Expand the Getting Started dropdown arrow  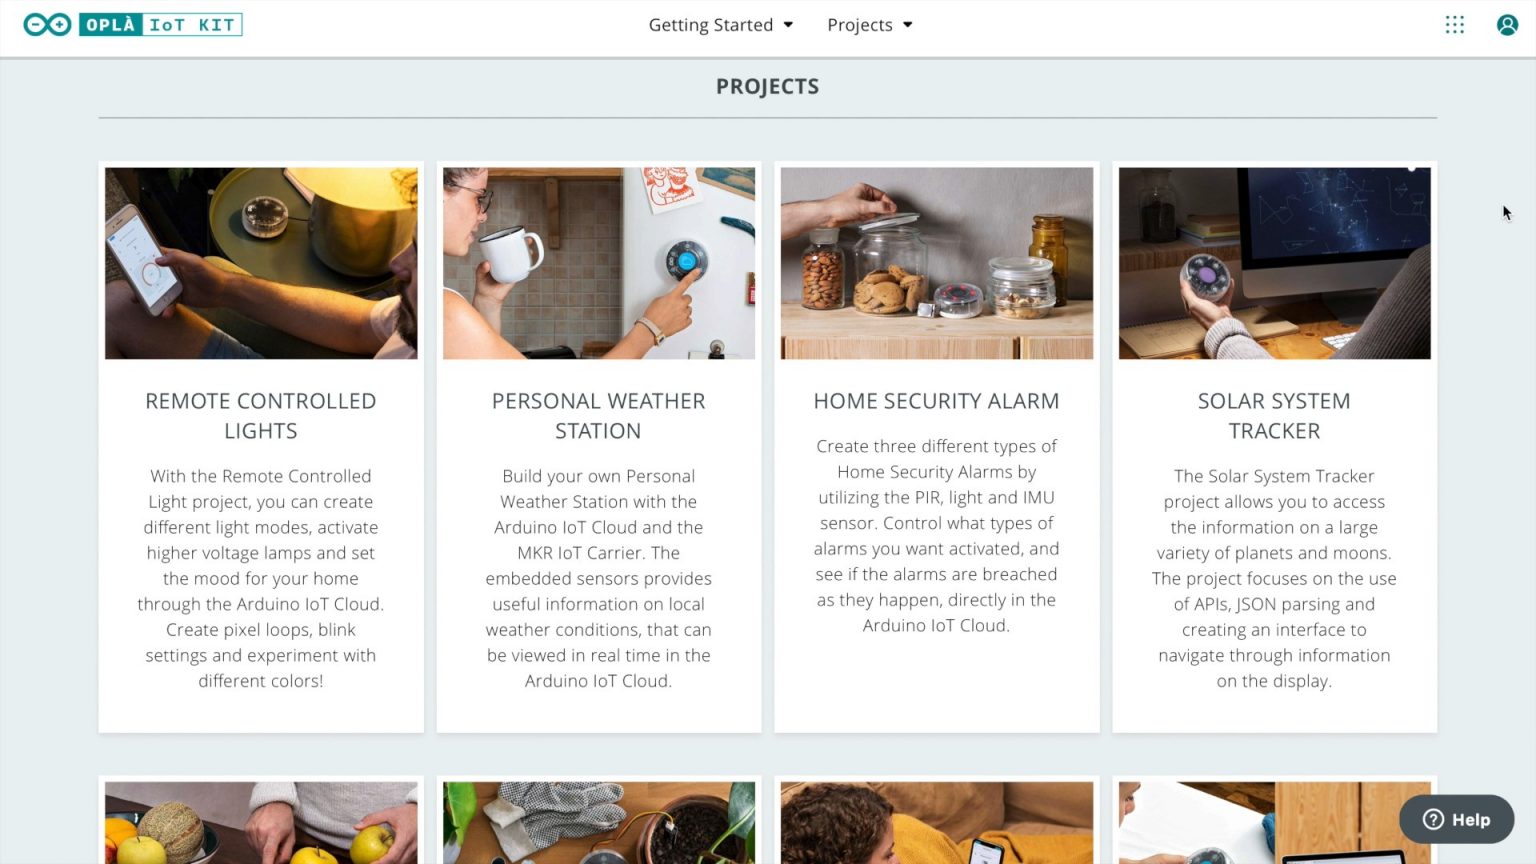pyautogui.click(x=788, y=25)
